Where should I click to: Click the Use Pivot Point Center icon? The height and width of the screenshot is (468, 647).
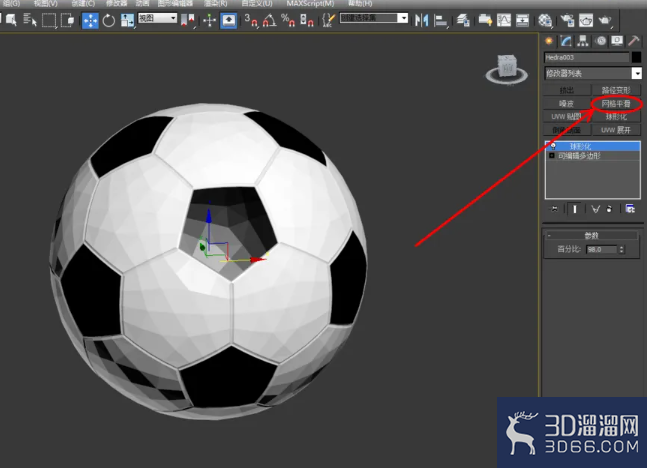coord(188,20)
